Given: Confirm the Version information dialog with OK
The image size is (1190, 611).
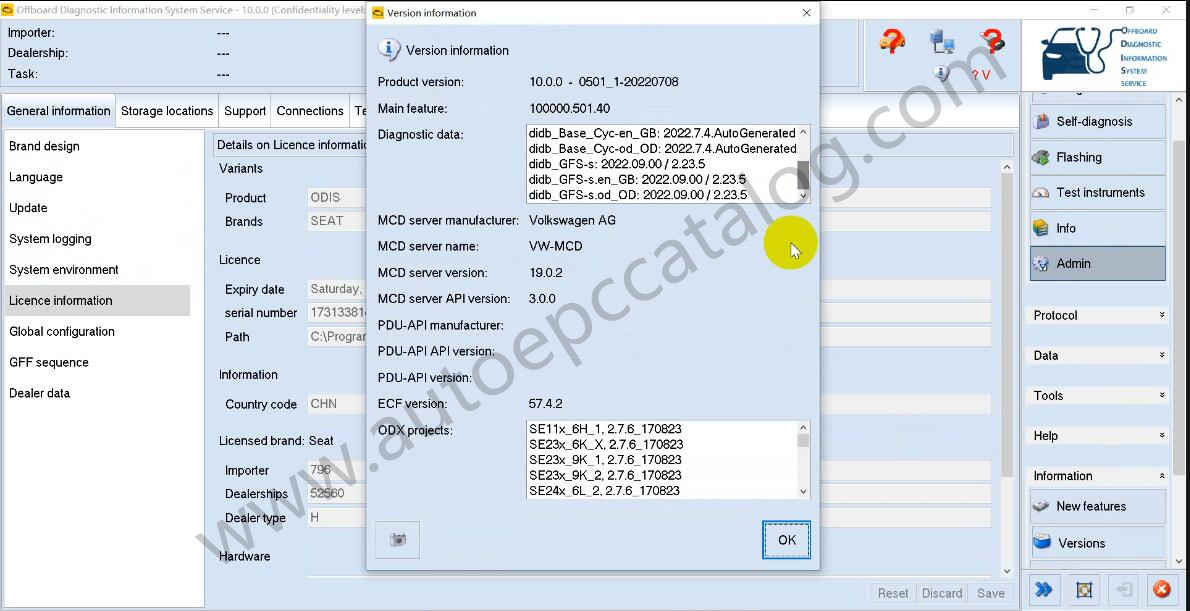Looking at the screenshot, I should pos(787,540).
